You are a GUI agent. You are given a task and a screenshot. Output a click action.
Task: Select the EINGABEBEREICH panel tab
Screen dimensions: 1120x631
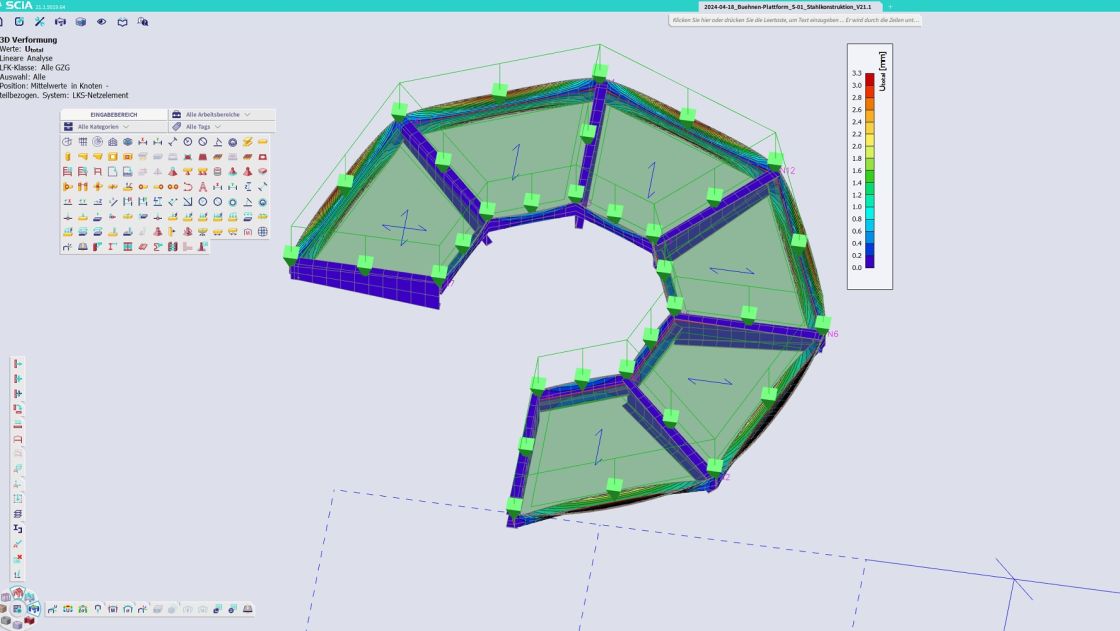[x=114, y=114]
